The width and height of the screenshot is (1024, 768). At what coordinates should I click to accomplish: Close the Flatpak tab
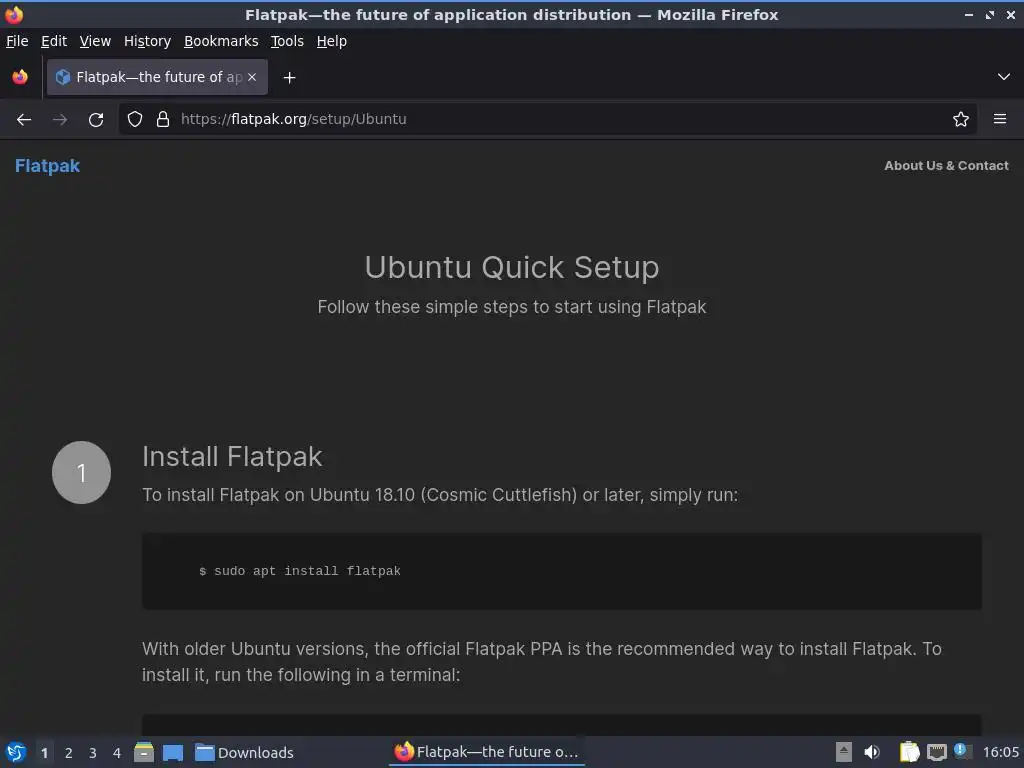(252, 77)
